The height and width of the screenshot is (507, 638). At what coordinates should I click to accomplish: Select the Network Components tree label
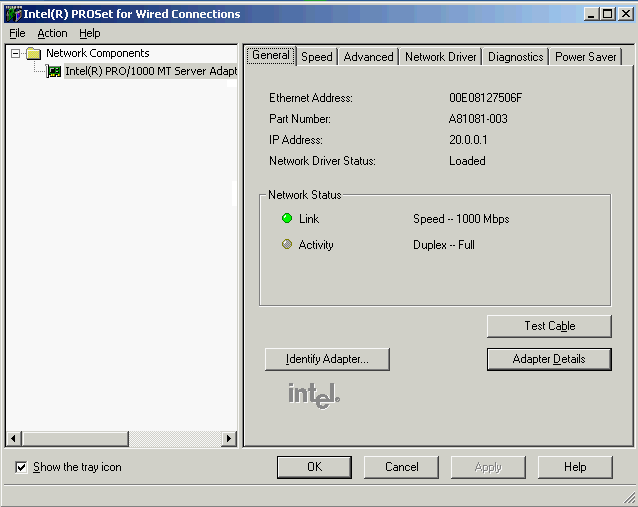[98, 53]
